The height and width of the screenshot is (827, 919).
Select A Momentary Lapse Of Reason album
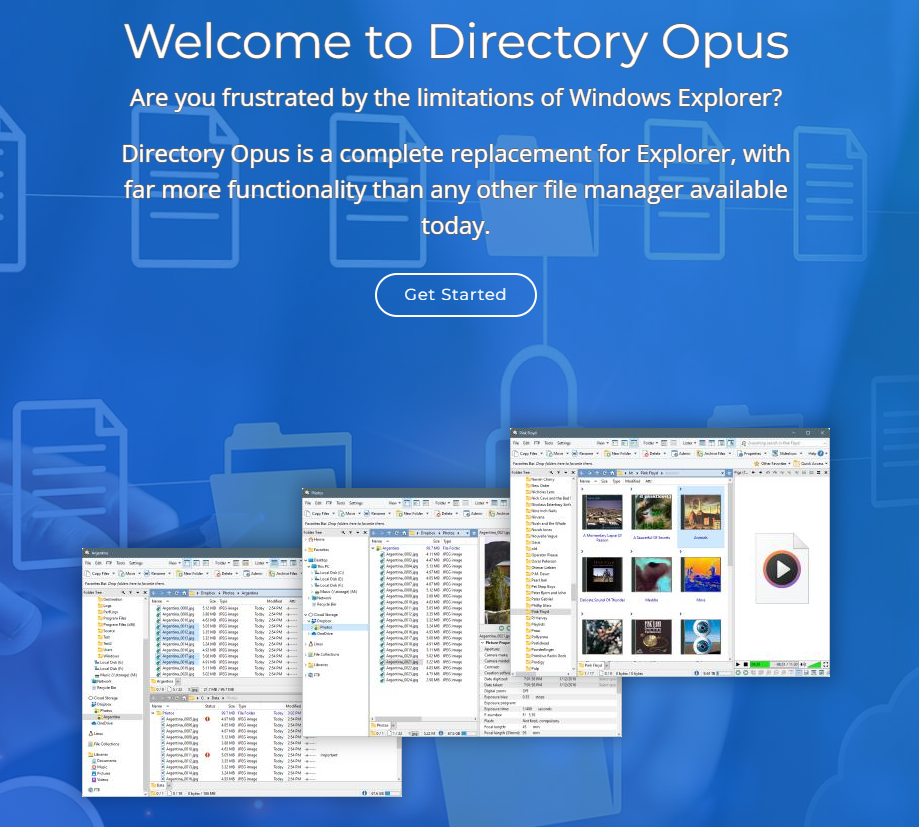click(x=602, y=518)
